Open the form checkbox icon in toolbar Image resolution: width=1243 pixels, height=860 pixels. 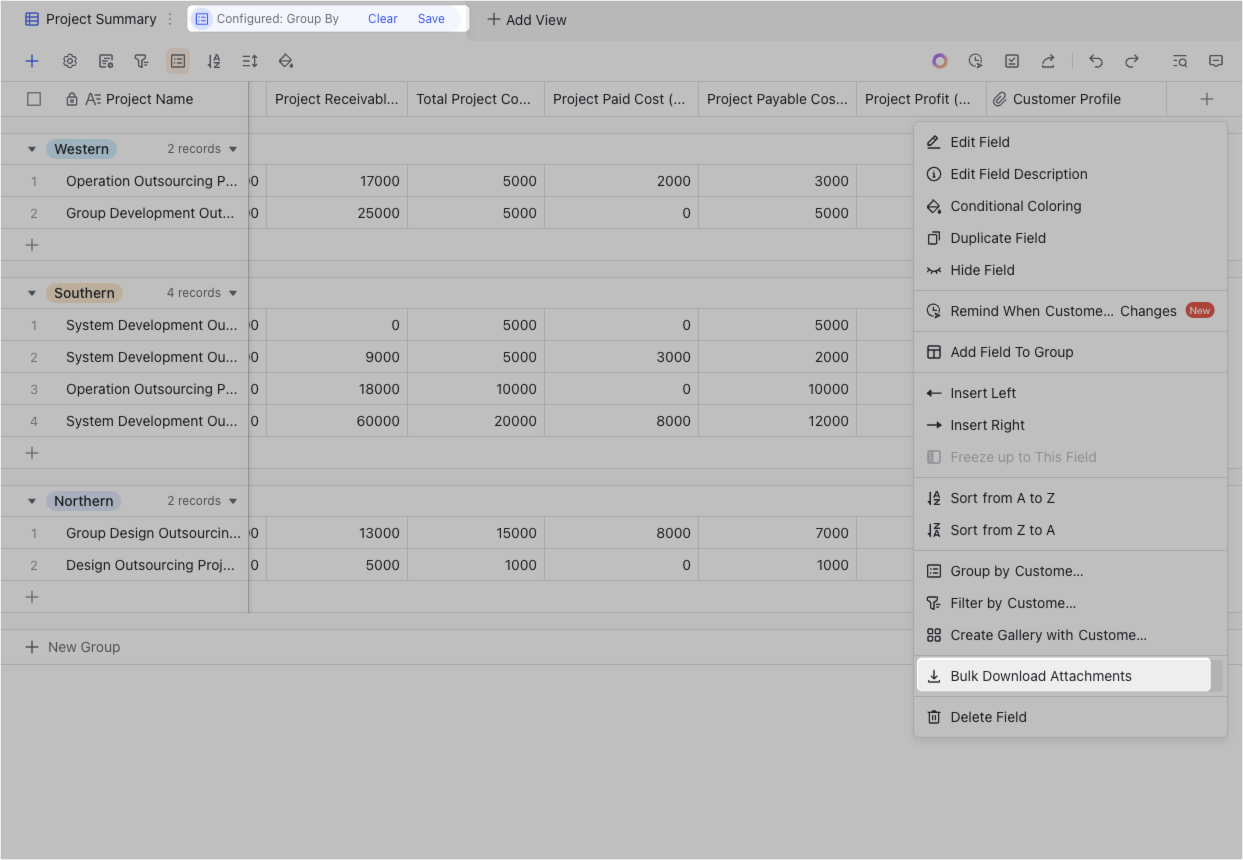1012,61
